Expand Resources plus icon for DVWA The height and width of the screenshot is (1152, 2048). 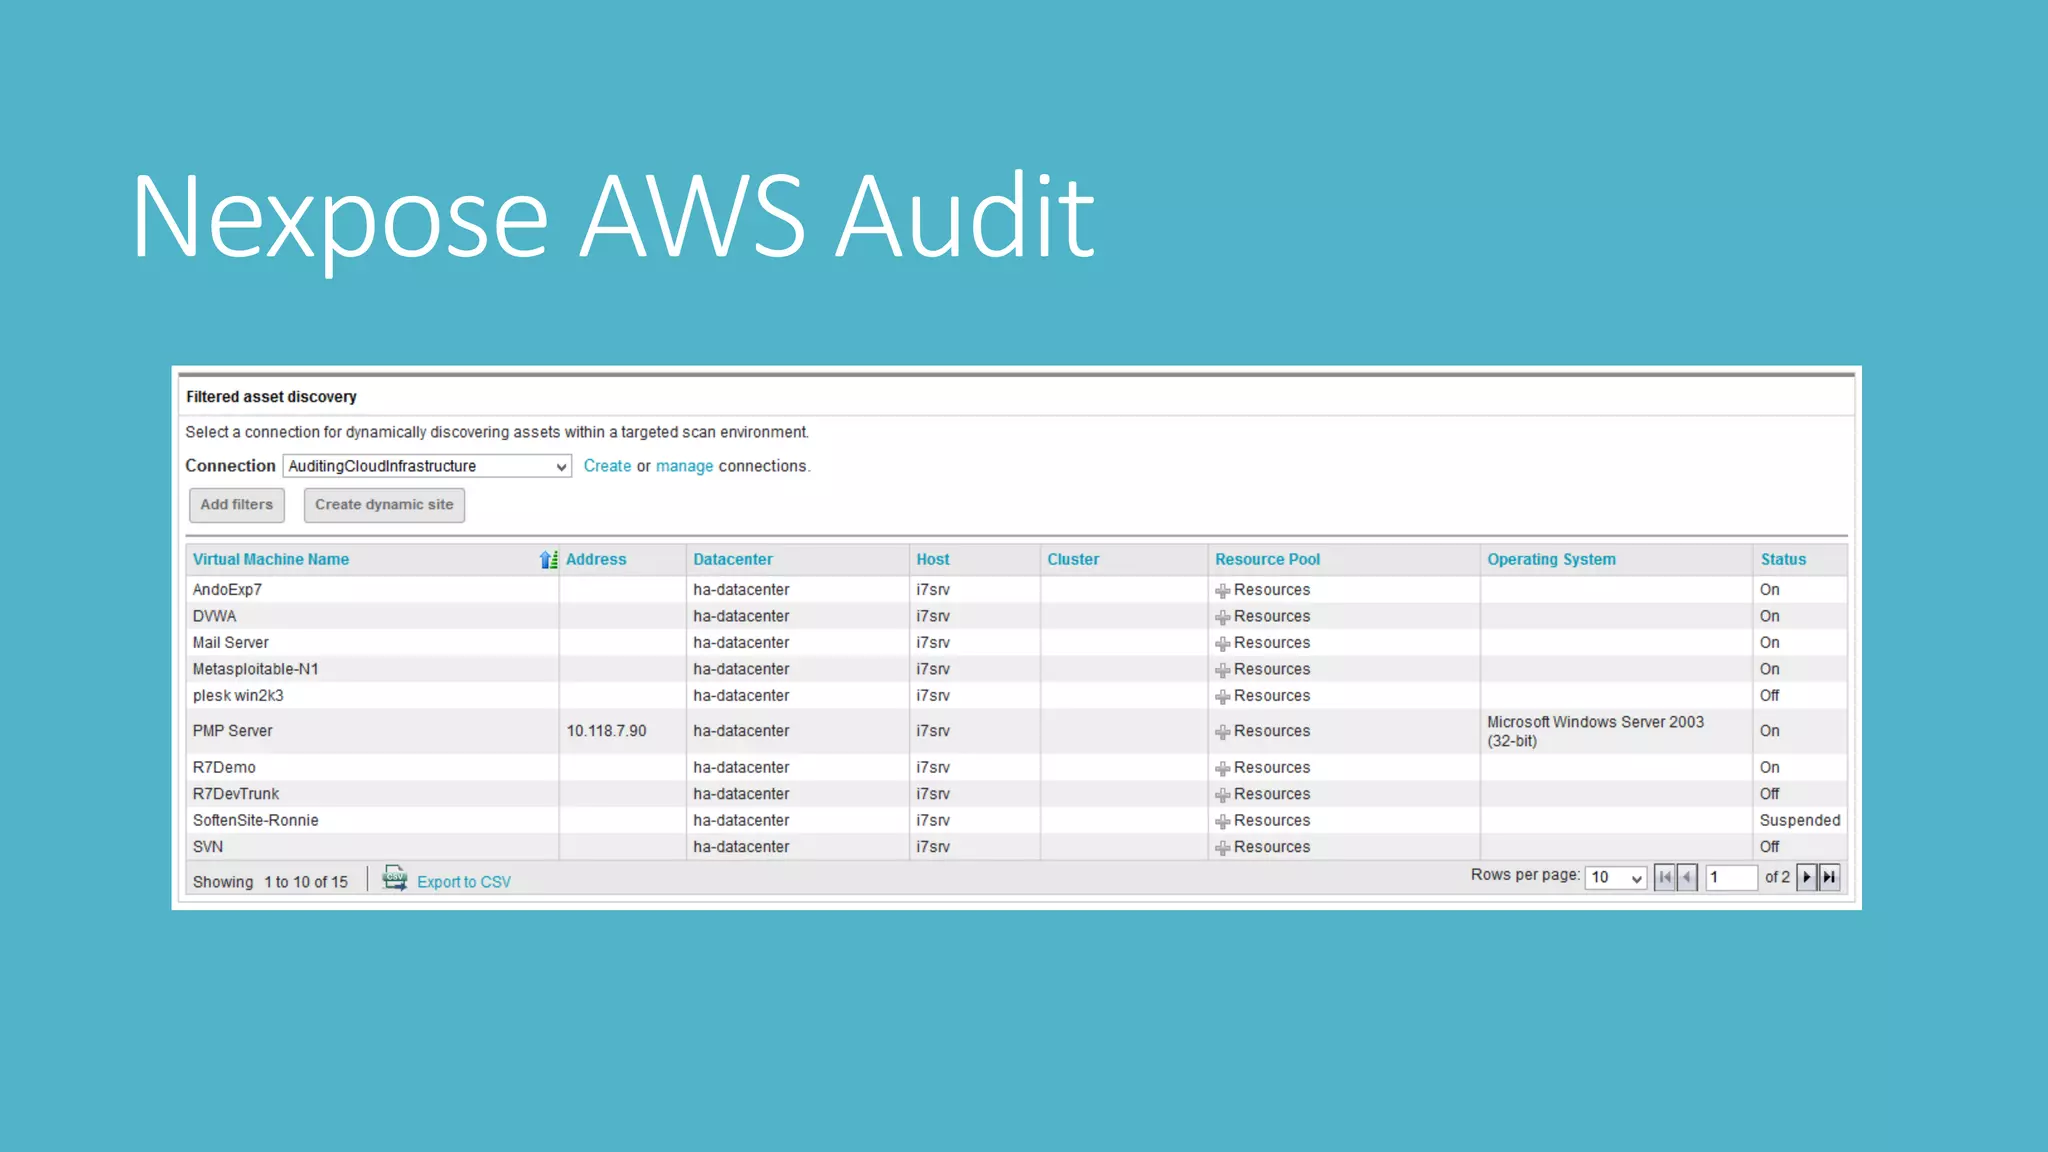(1222, 617)
